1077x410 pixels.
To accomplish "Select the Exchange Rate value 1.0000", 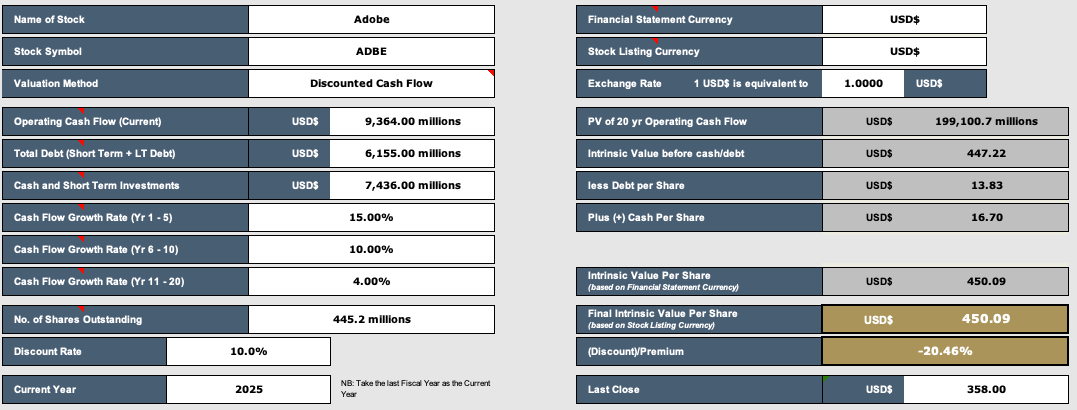I will [x=863, y=84].
